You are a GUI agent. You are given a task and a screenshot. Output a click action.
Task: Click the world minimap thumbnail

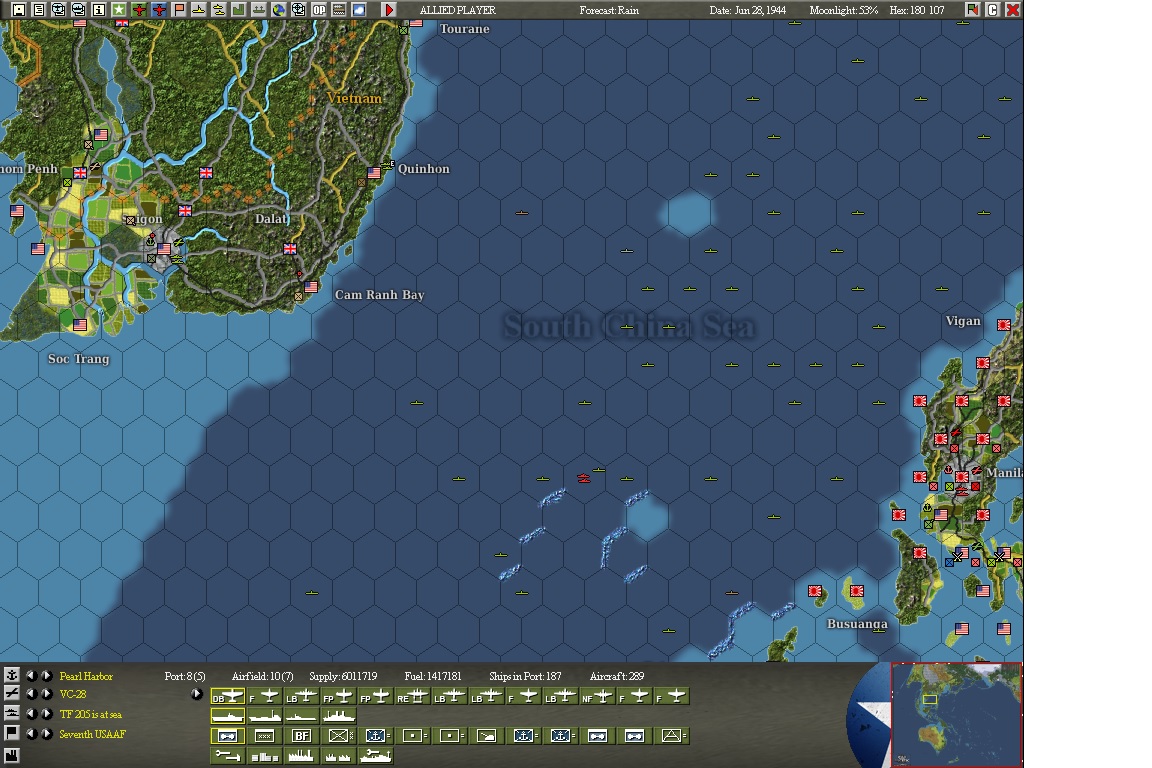click(957, 715)
